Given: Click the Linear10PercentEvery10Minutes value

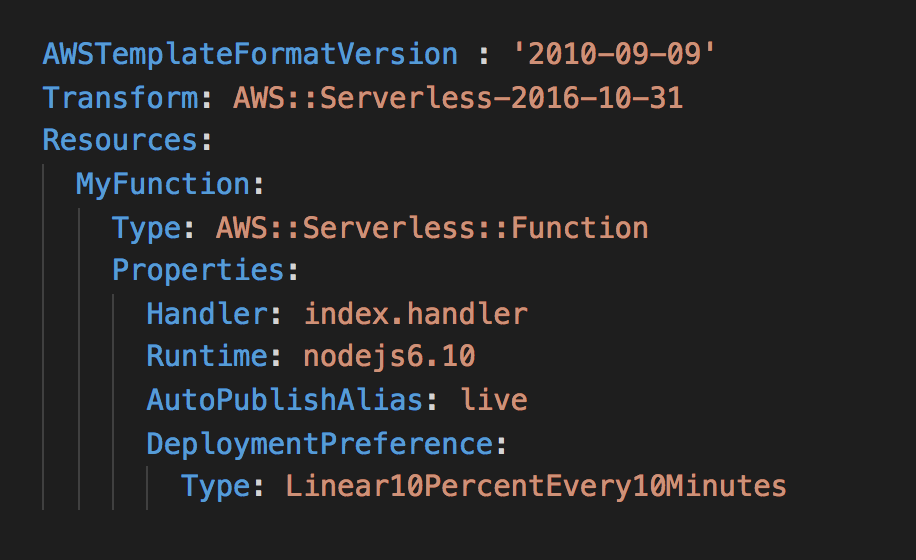Looking at the screenshot, I should pos(536,487).
